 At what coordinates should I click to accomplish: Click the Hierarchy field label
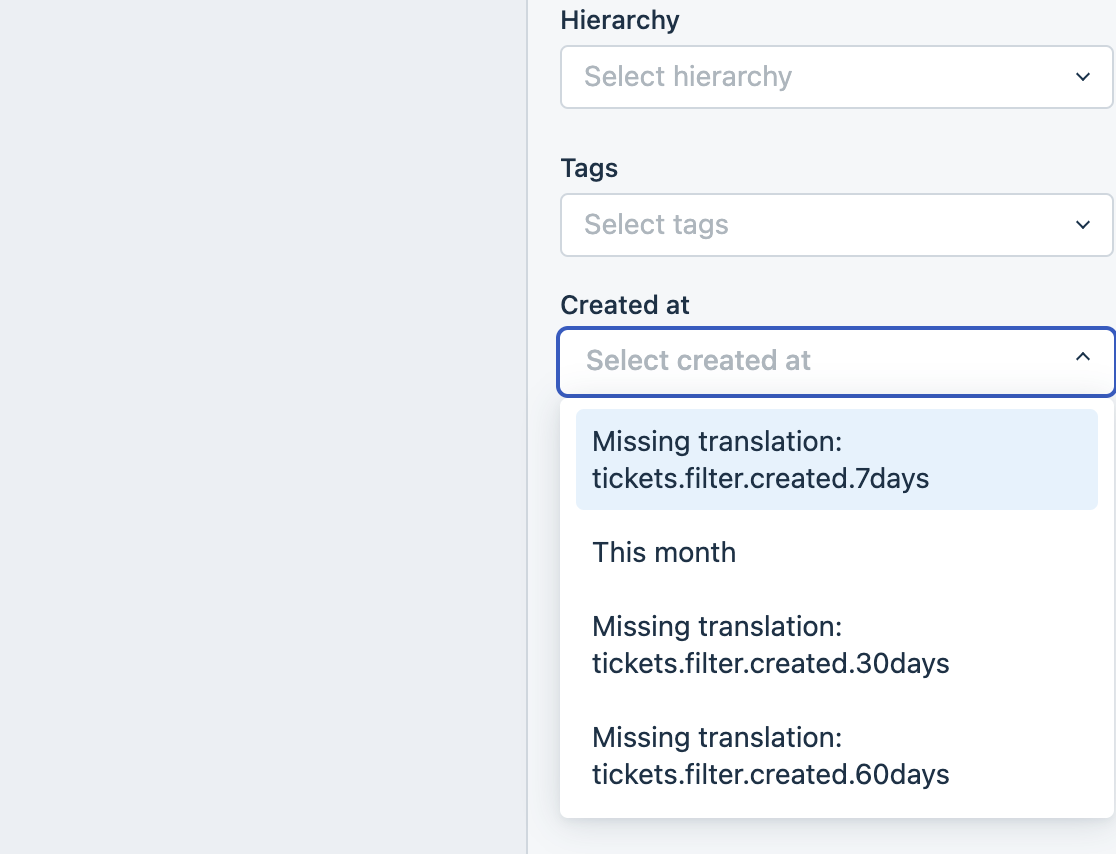(620, 20)
